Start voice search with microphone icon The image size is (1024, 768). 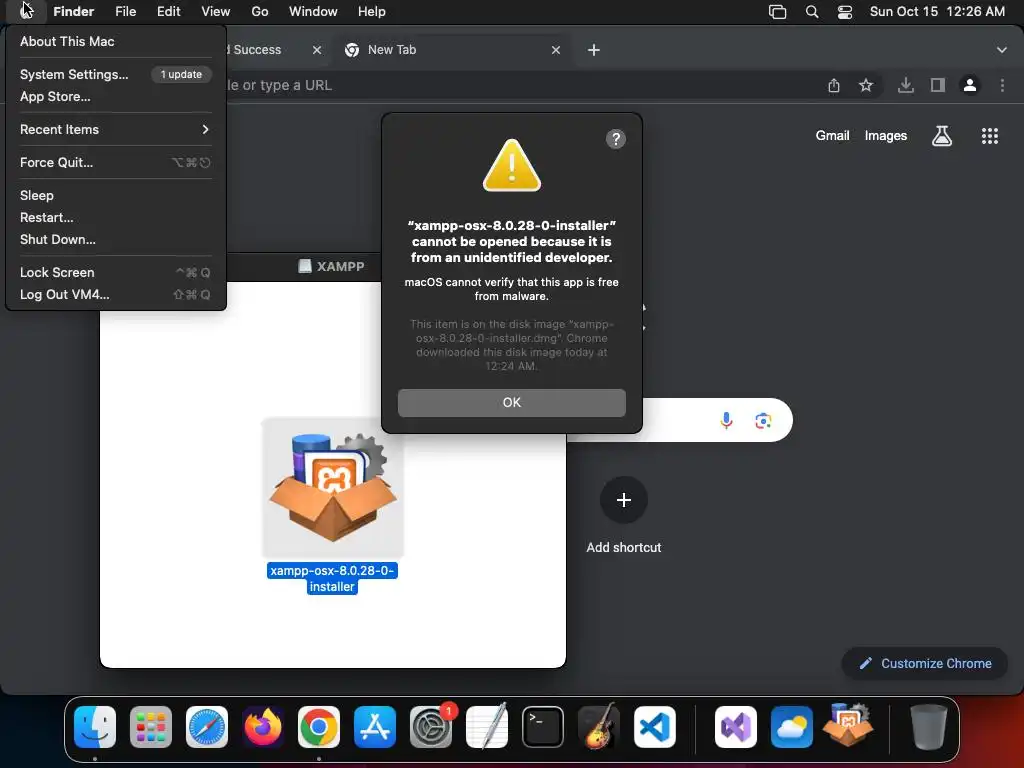[x=726, y=421]
